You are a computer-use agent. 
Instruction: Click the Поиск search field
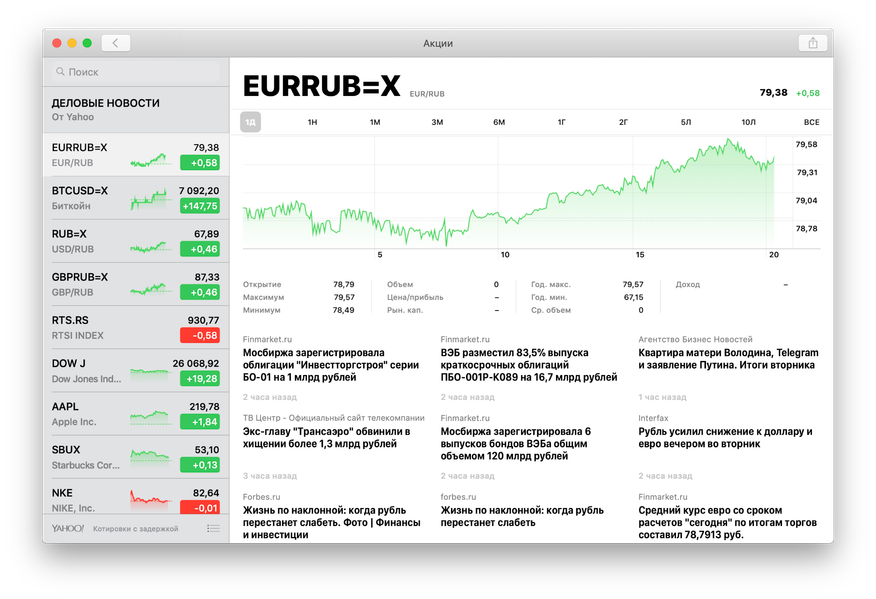coord(136,72)
